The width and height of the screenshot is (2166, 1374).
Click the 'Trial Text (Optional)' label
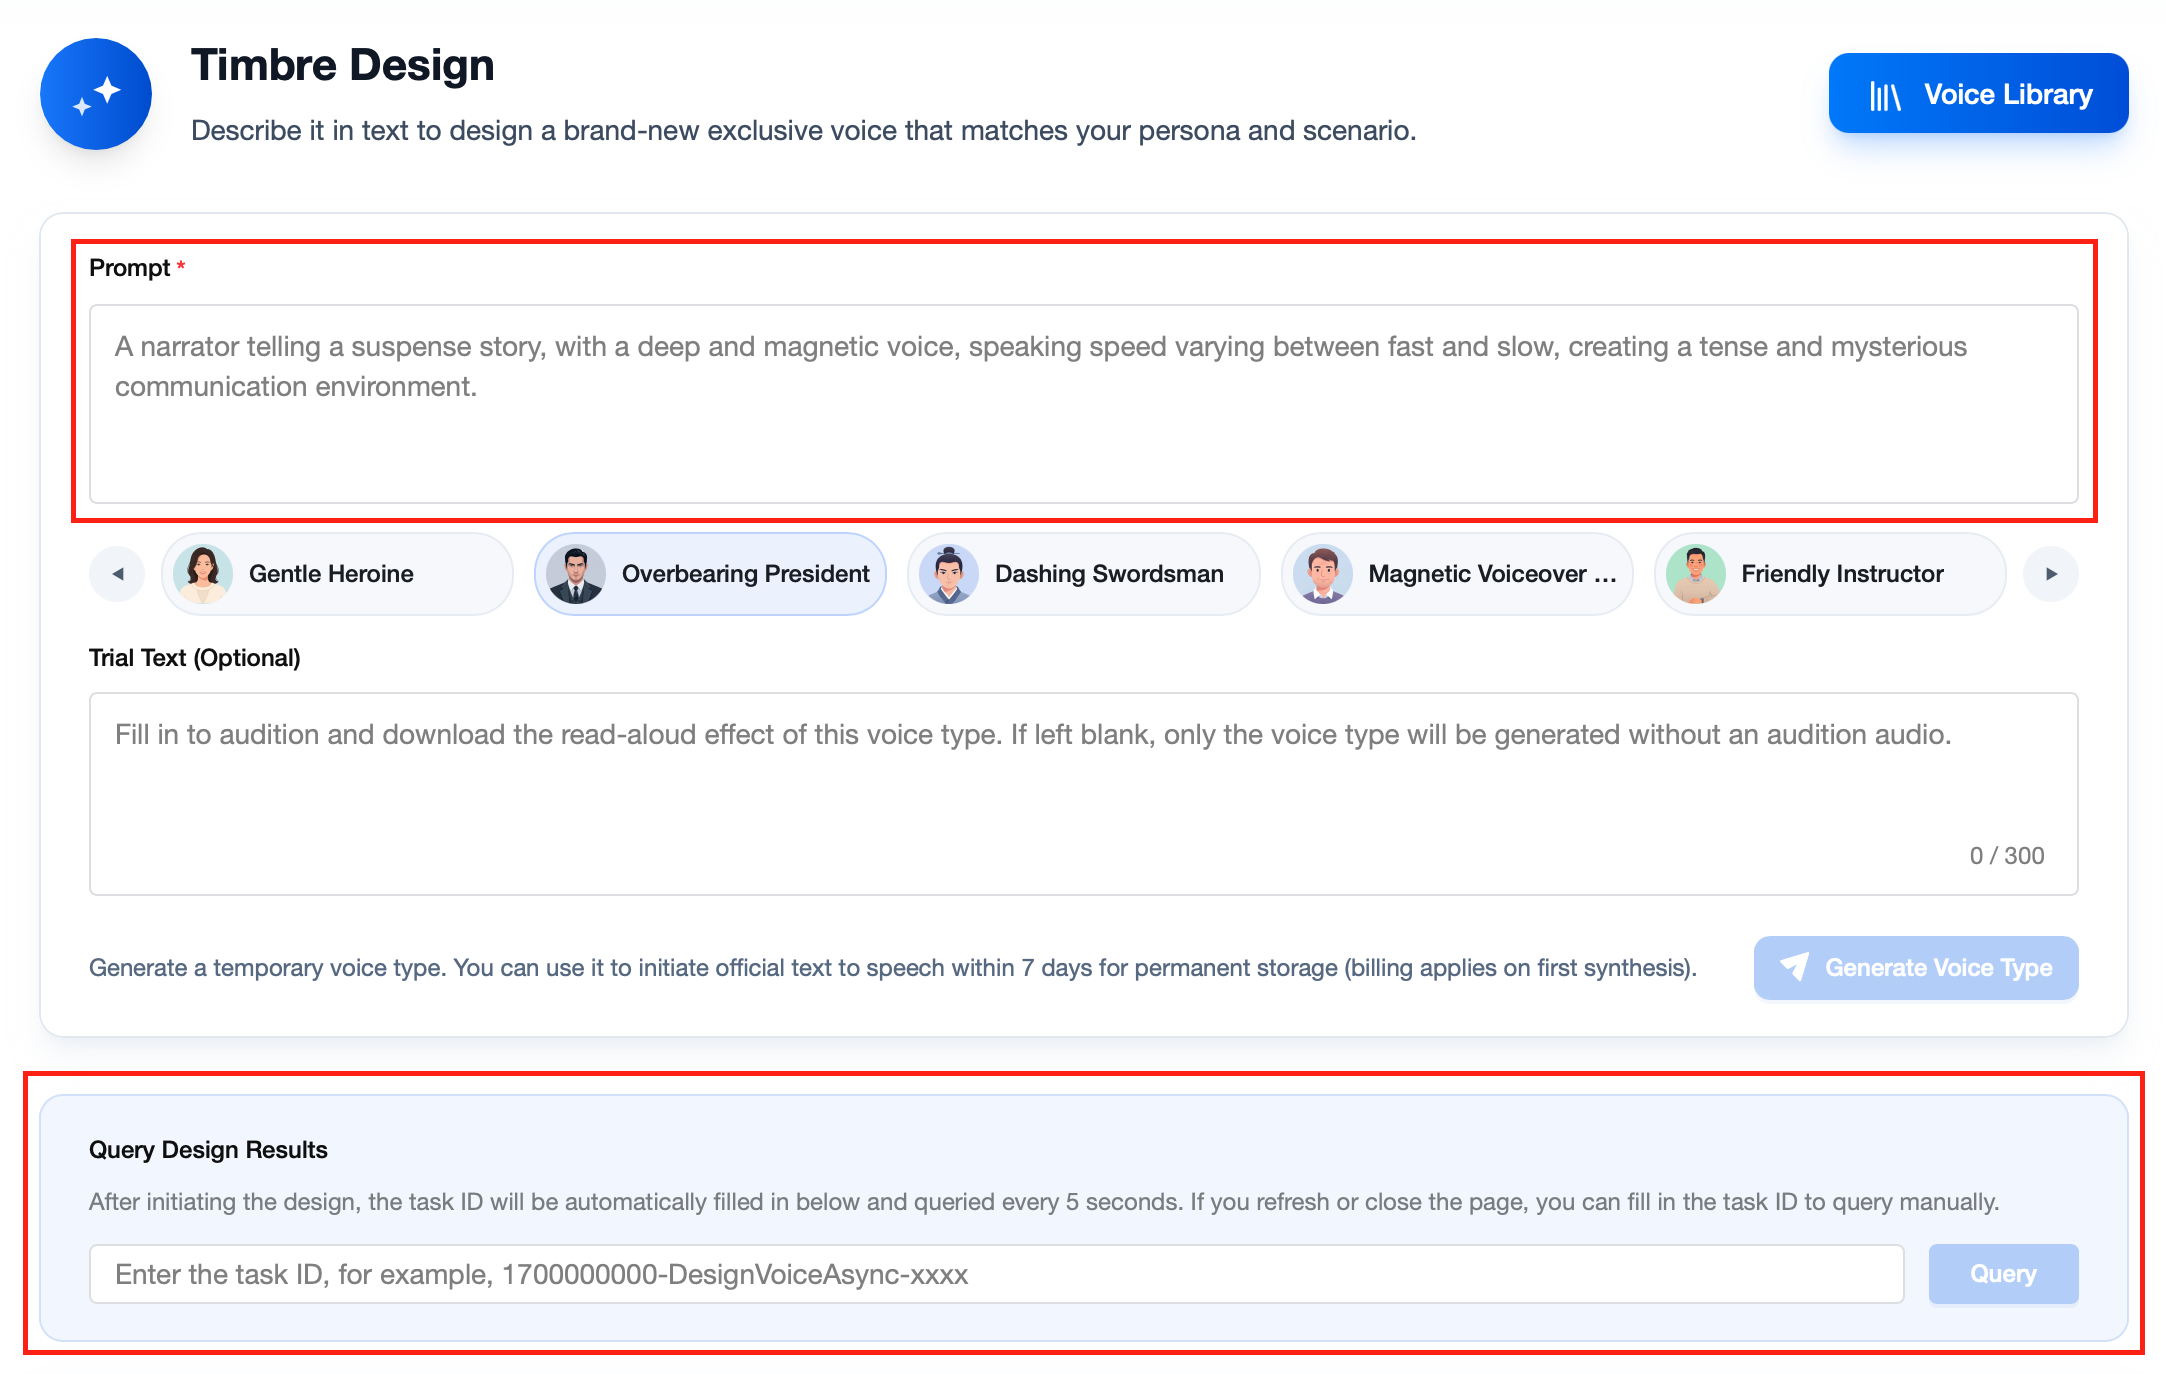pos(195,658)
